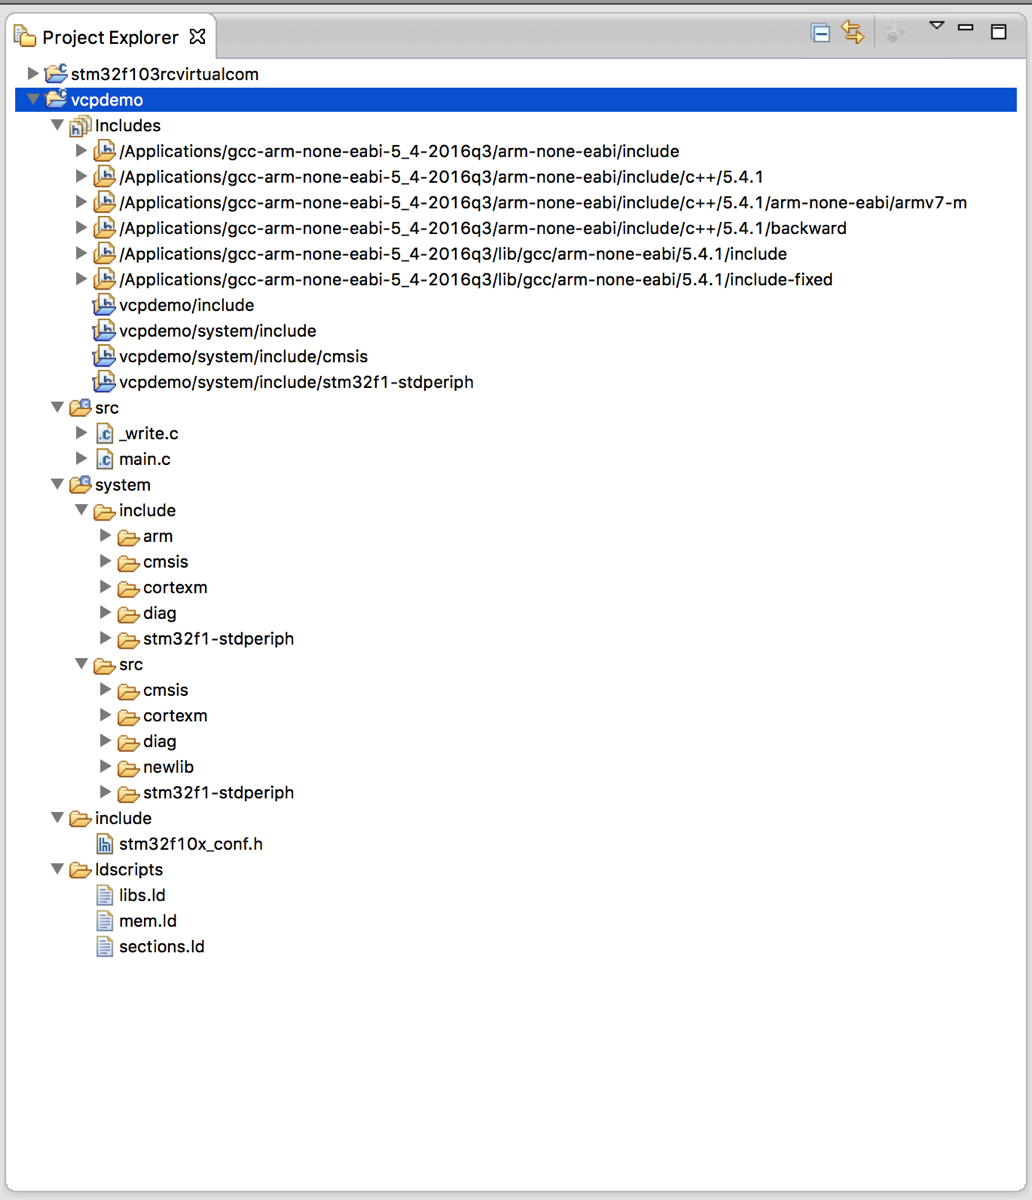Viewport: 1032px width, 1200px height.
Task: Expand the _write.c file
Action: [x=82, y=433]
